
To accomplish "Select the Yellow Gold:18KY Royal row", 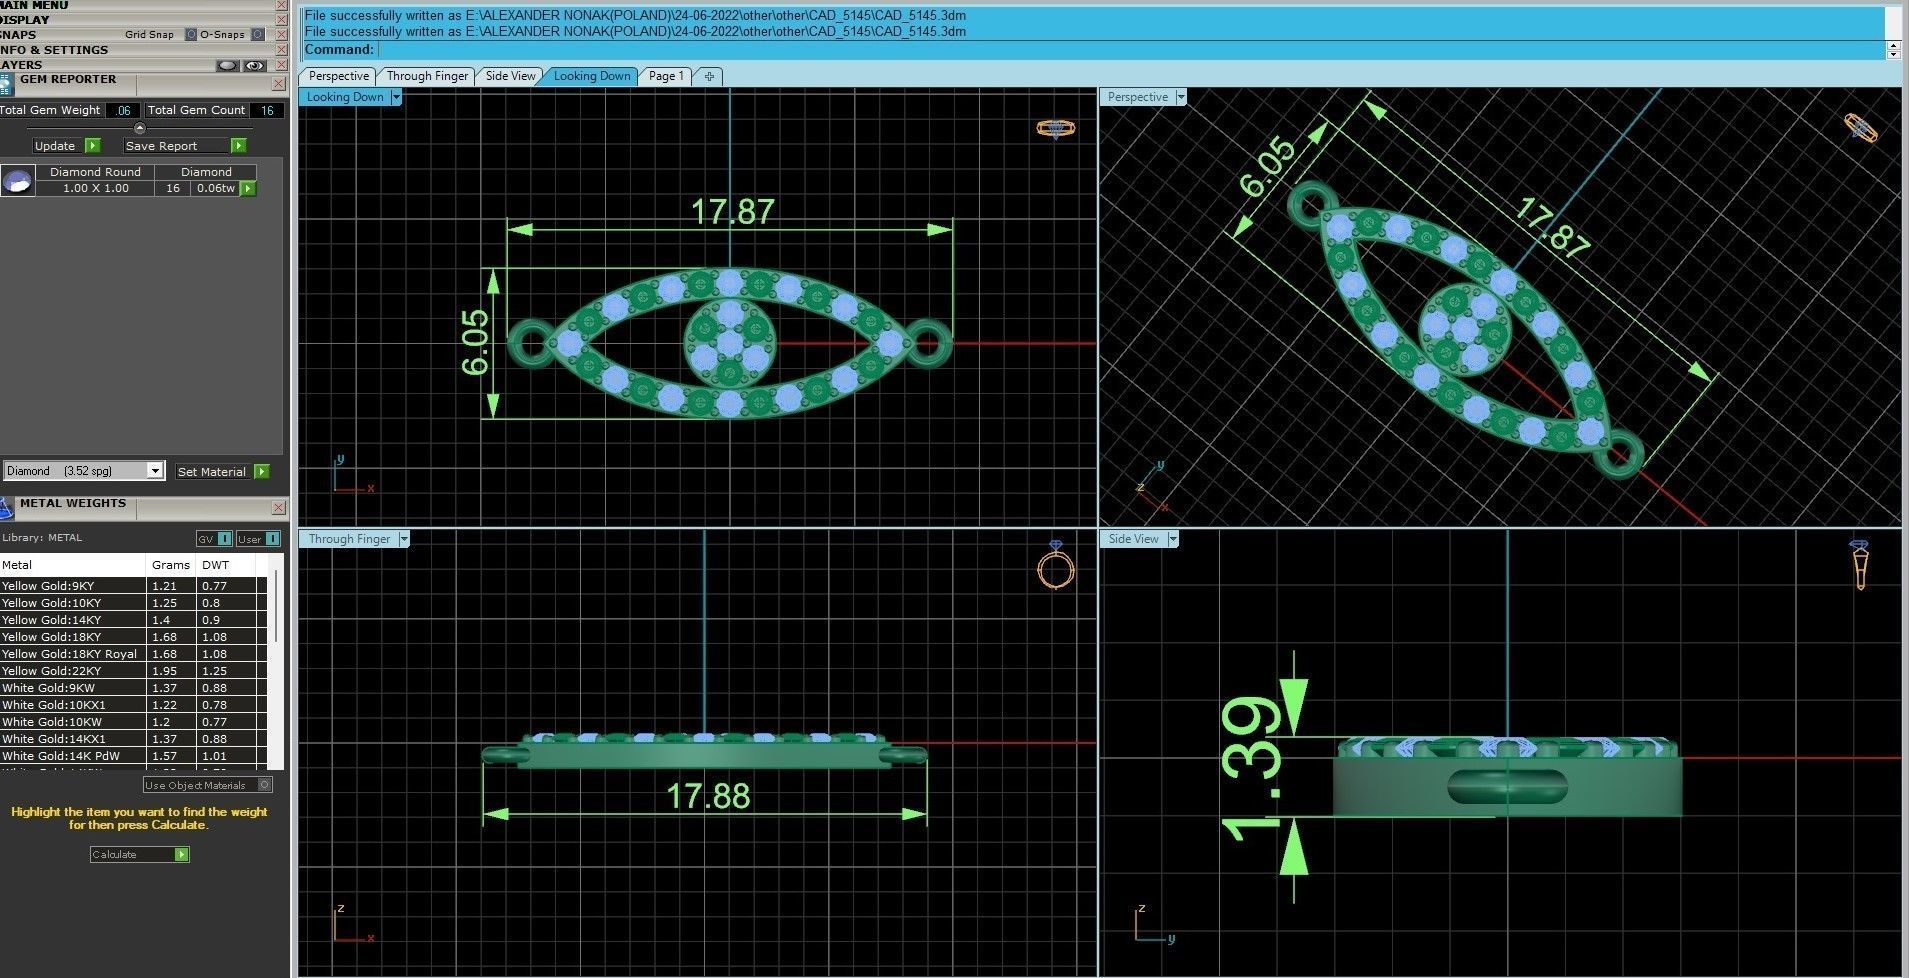I will (x=134, y=654).
